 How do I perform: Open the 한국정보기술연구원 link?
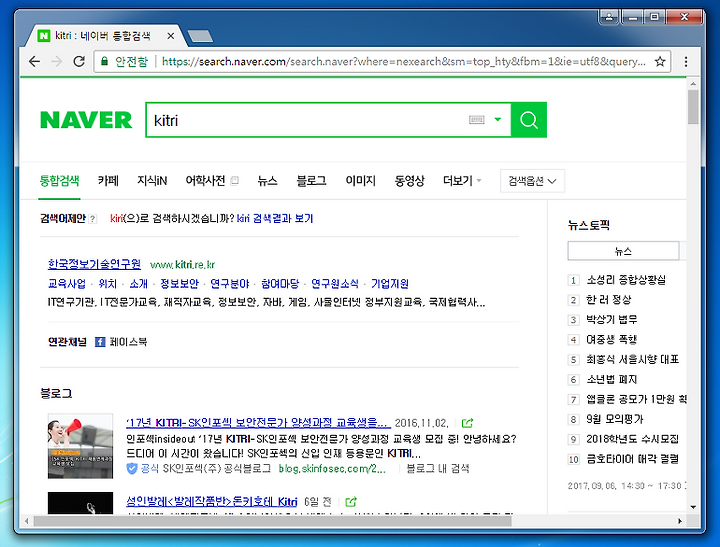(94, 264)
